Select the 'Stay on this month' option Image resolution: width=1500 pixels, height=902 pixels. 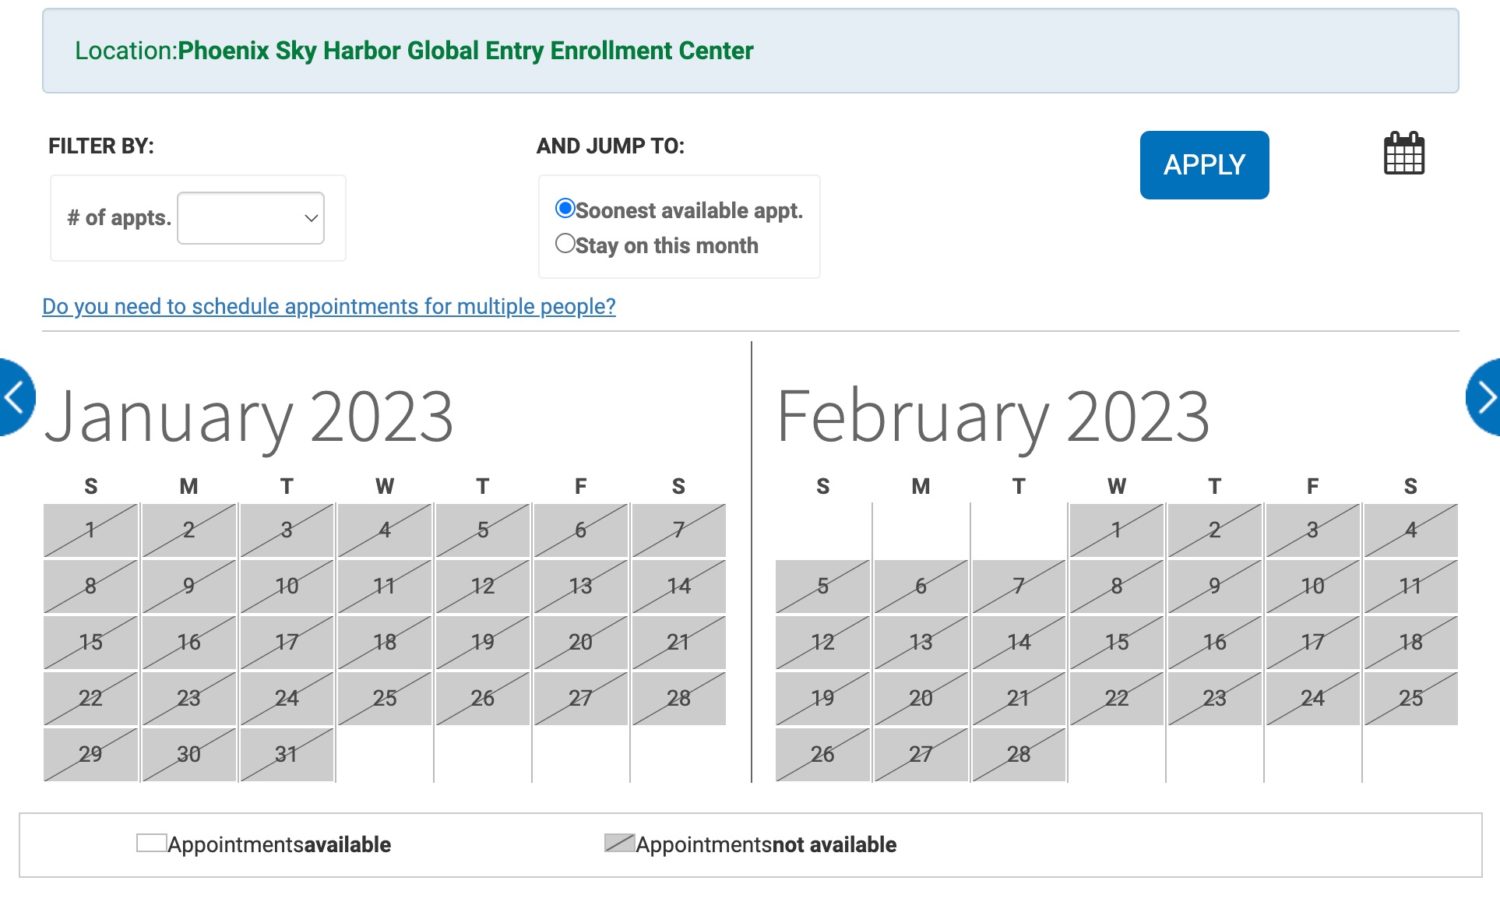click(x=566, y=242)
